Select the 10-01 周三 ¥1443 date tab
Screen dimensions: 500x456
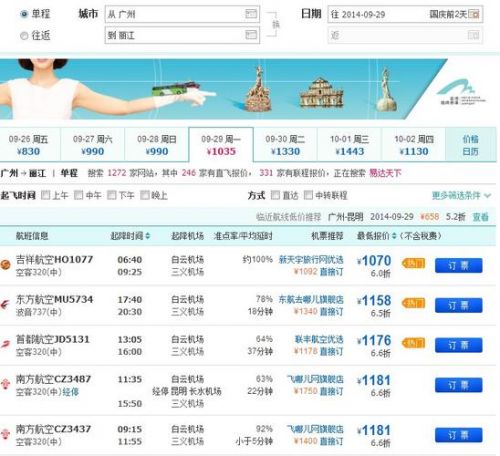(x=349, y=145)
